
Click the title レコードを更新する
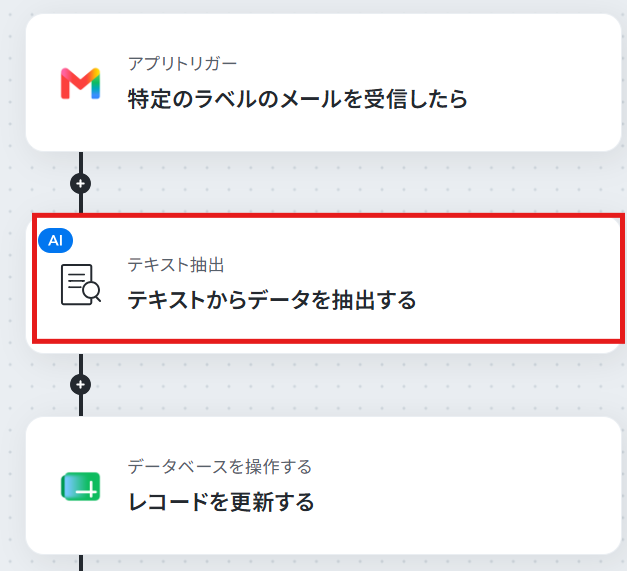point(221,502)
